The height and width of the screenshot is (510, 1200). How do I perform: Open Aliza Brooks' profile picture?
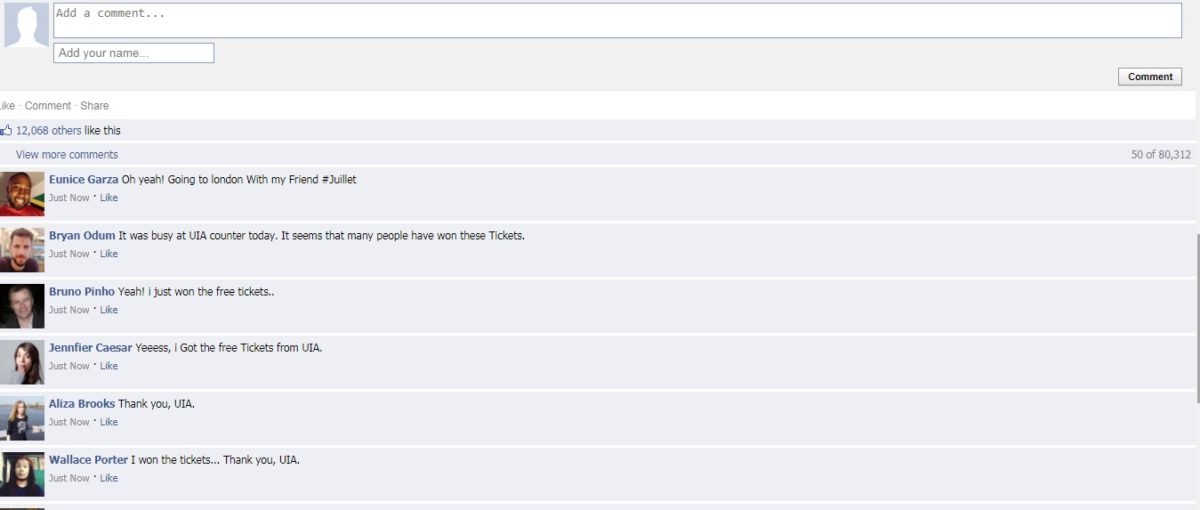coord(22,418)
